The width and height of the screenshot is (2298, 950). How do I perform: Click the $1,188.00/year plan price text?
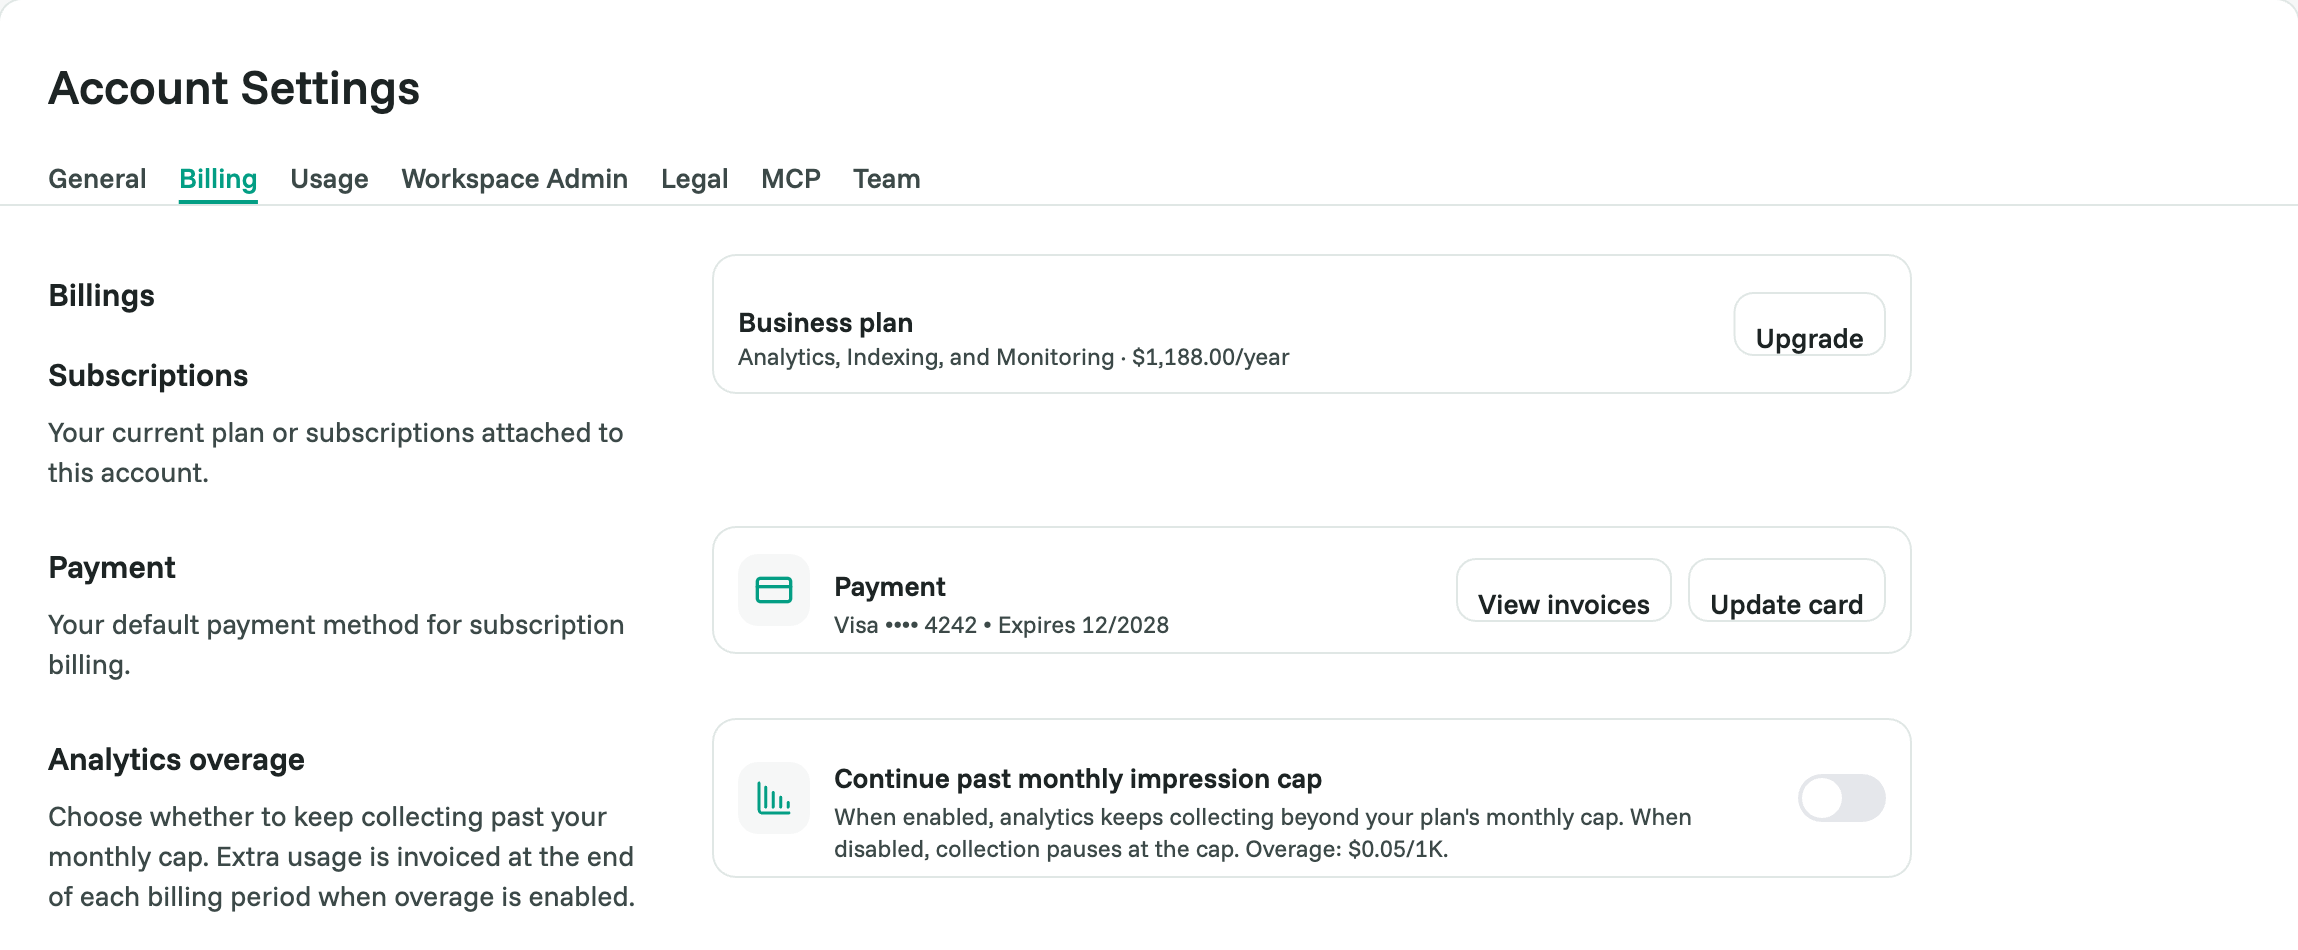point(1210,357)
